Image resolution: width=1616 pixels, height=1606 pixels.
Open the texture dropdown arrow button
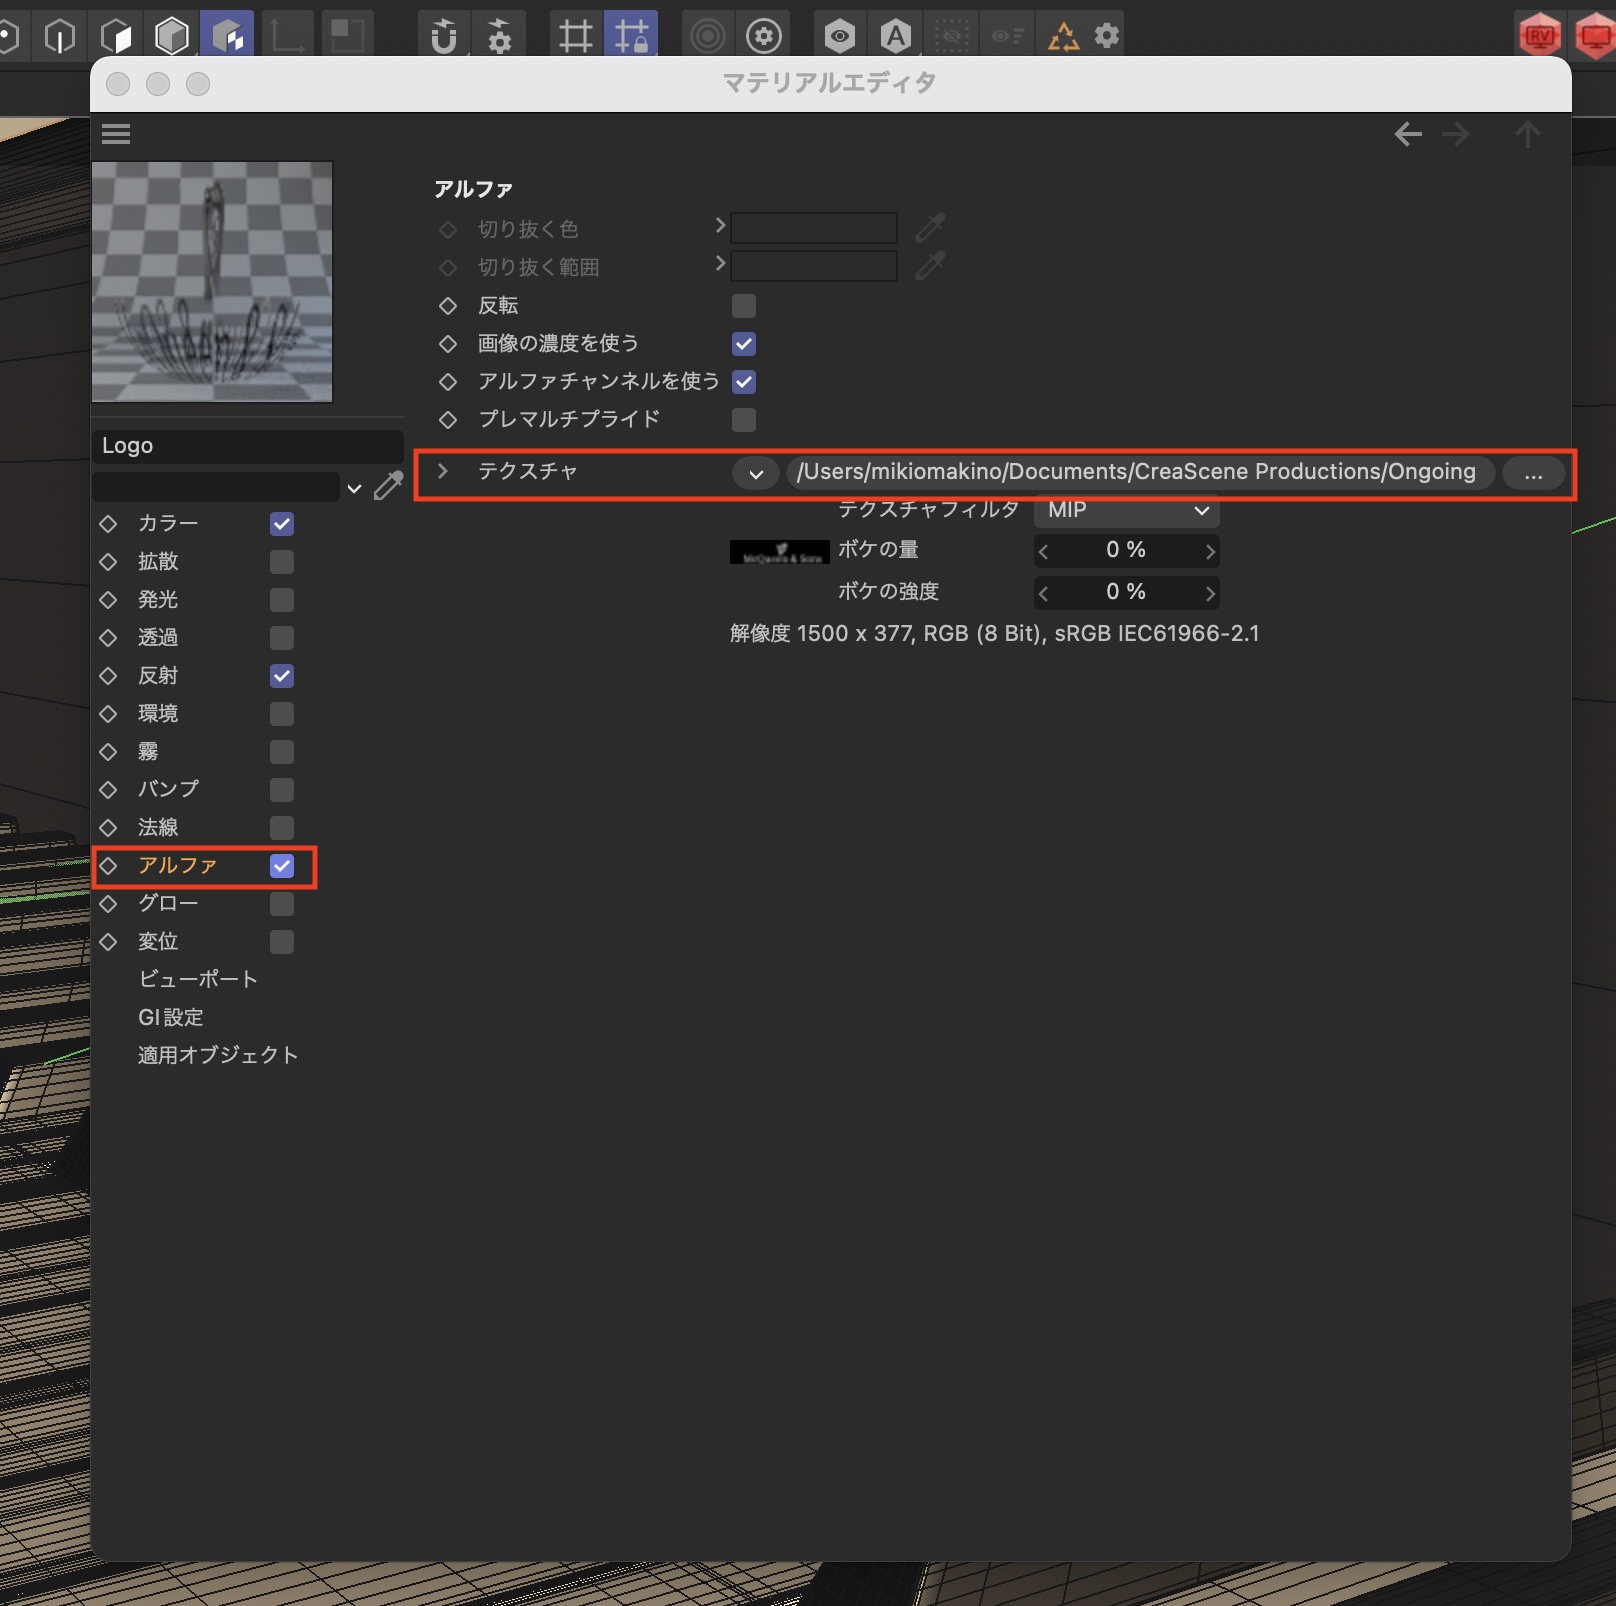point(756,473)
